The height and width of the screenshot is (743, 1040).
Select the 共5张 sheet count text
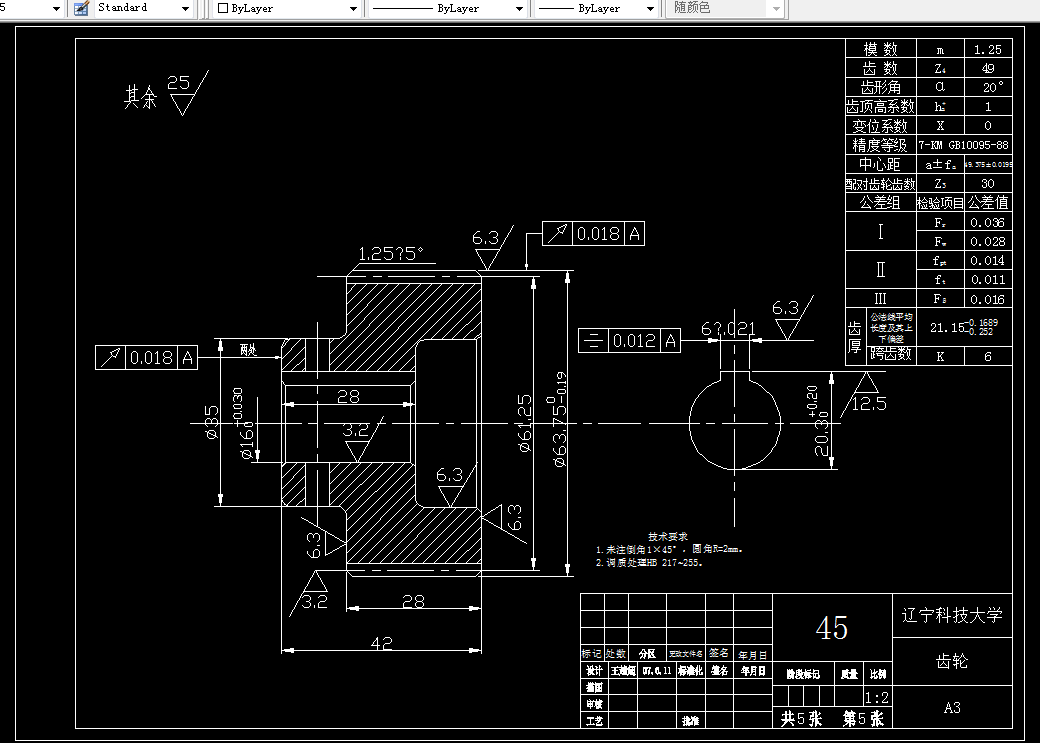tap(801, 718)
